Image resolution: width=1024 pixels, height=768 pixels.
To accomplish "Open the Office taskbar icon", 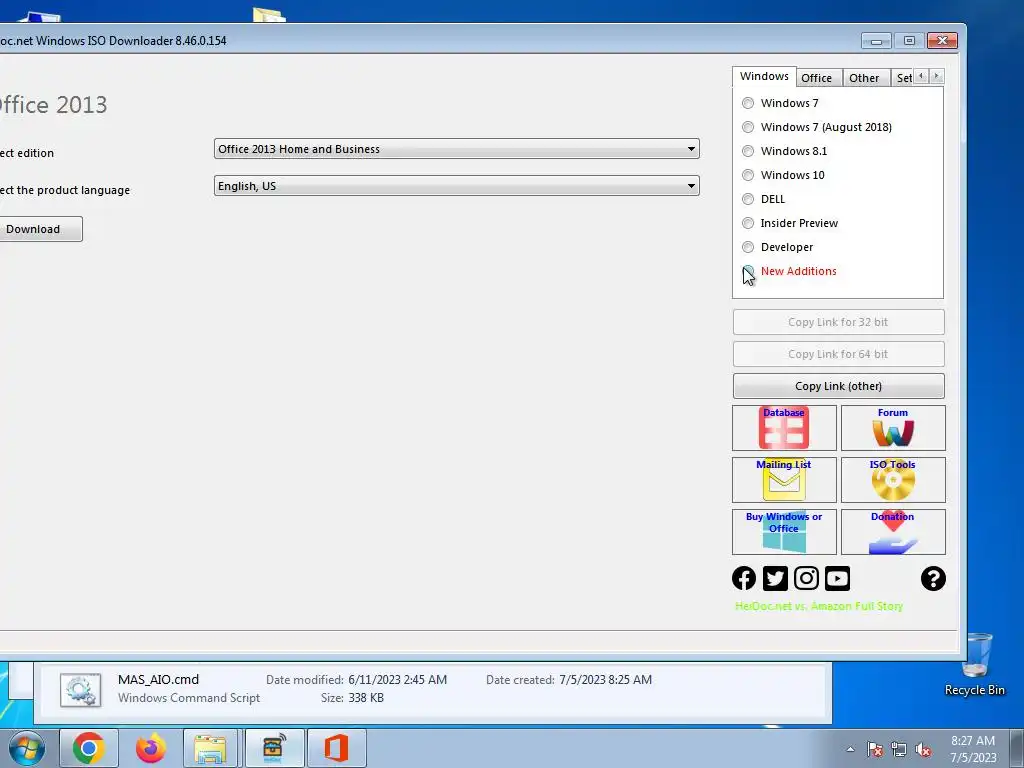I will [x=336, y=748].
